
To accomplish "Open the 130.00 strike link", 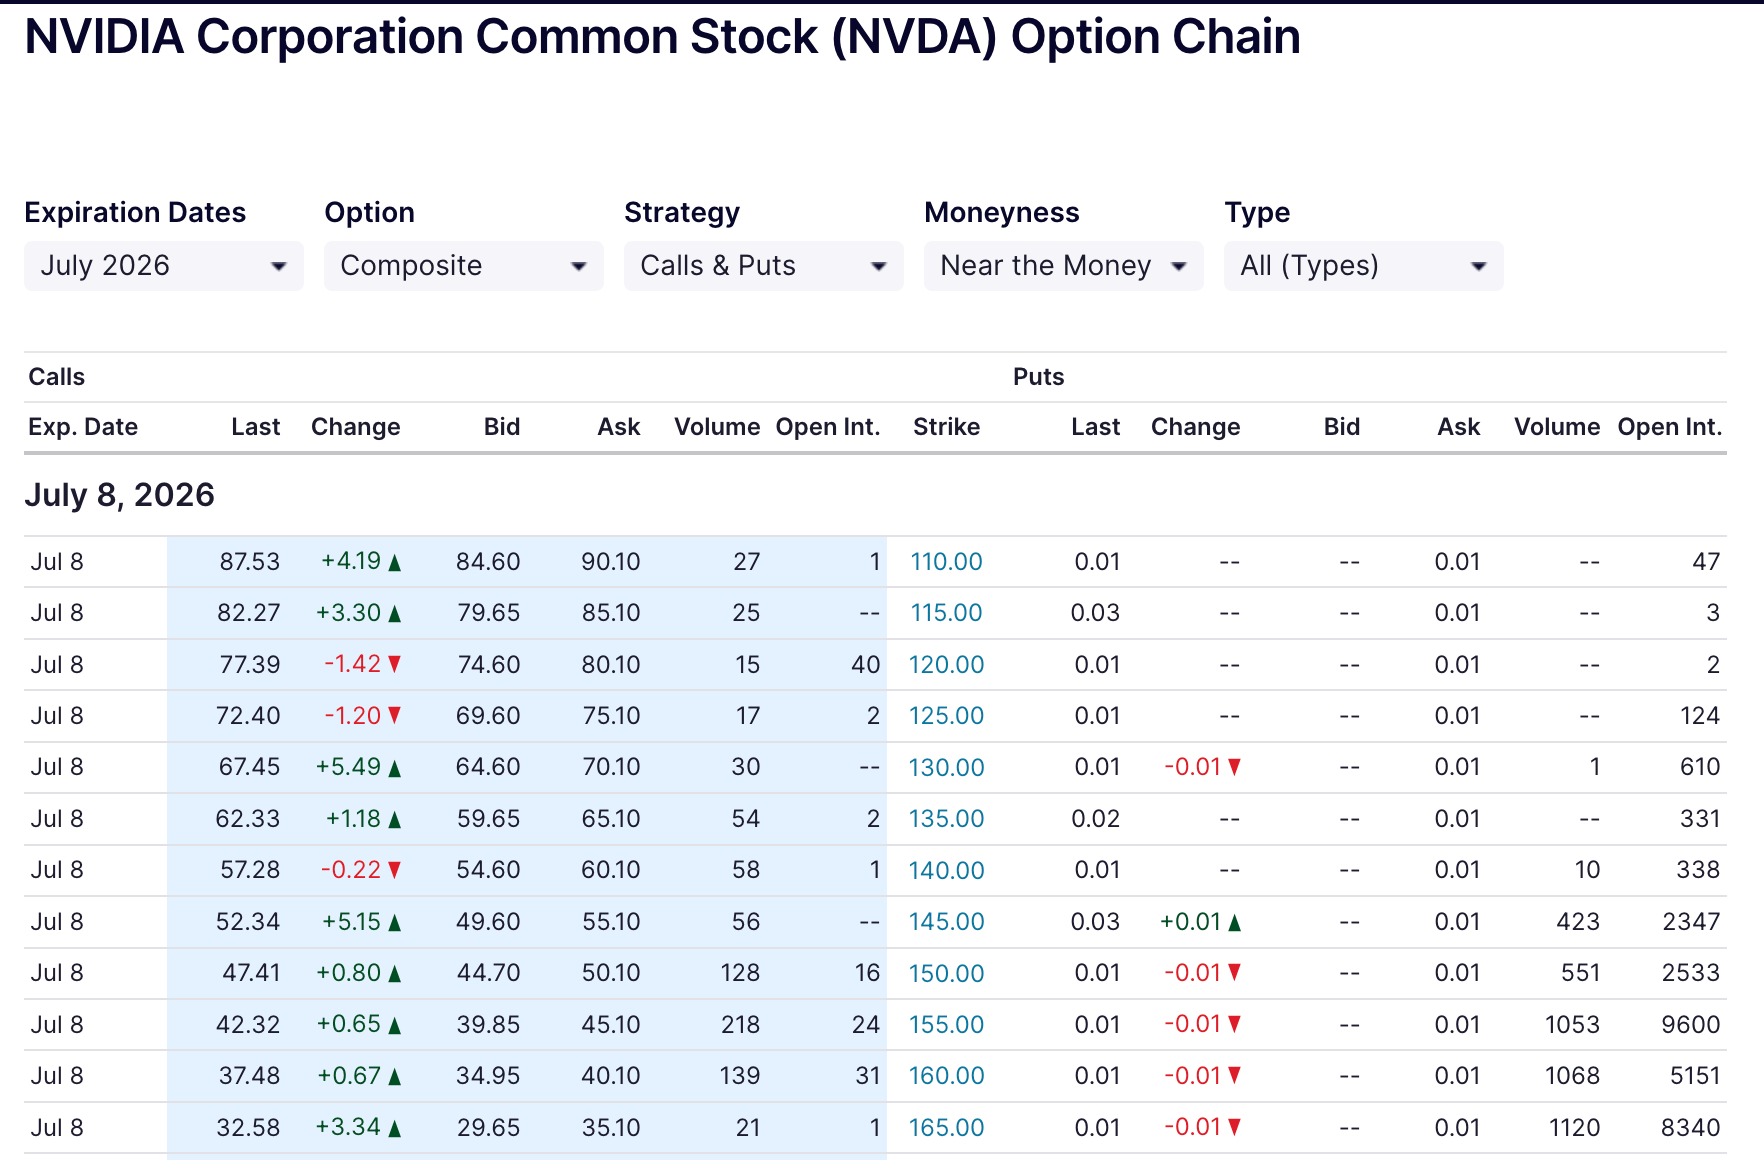I will [x=946, y=767].
